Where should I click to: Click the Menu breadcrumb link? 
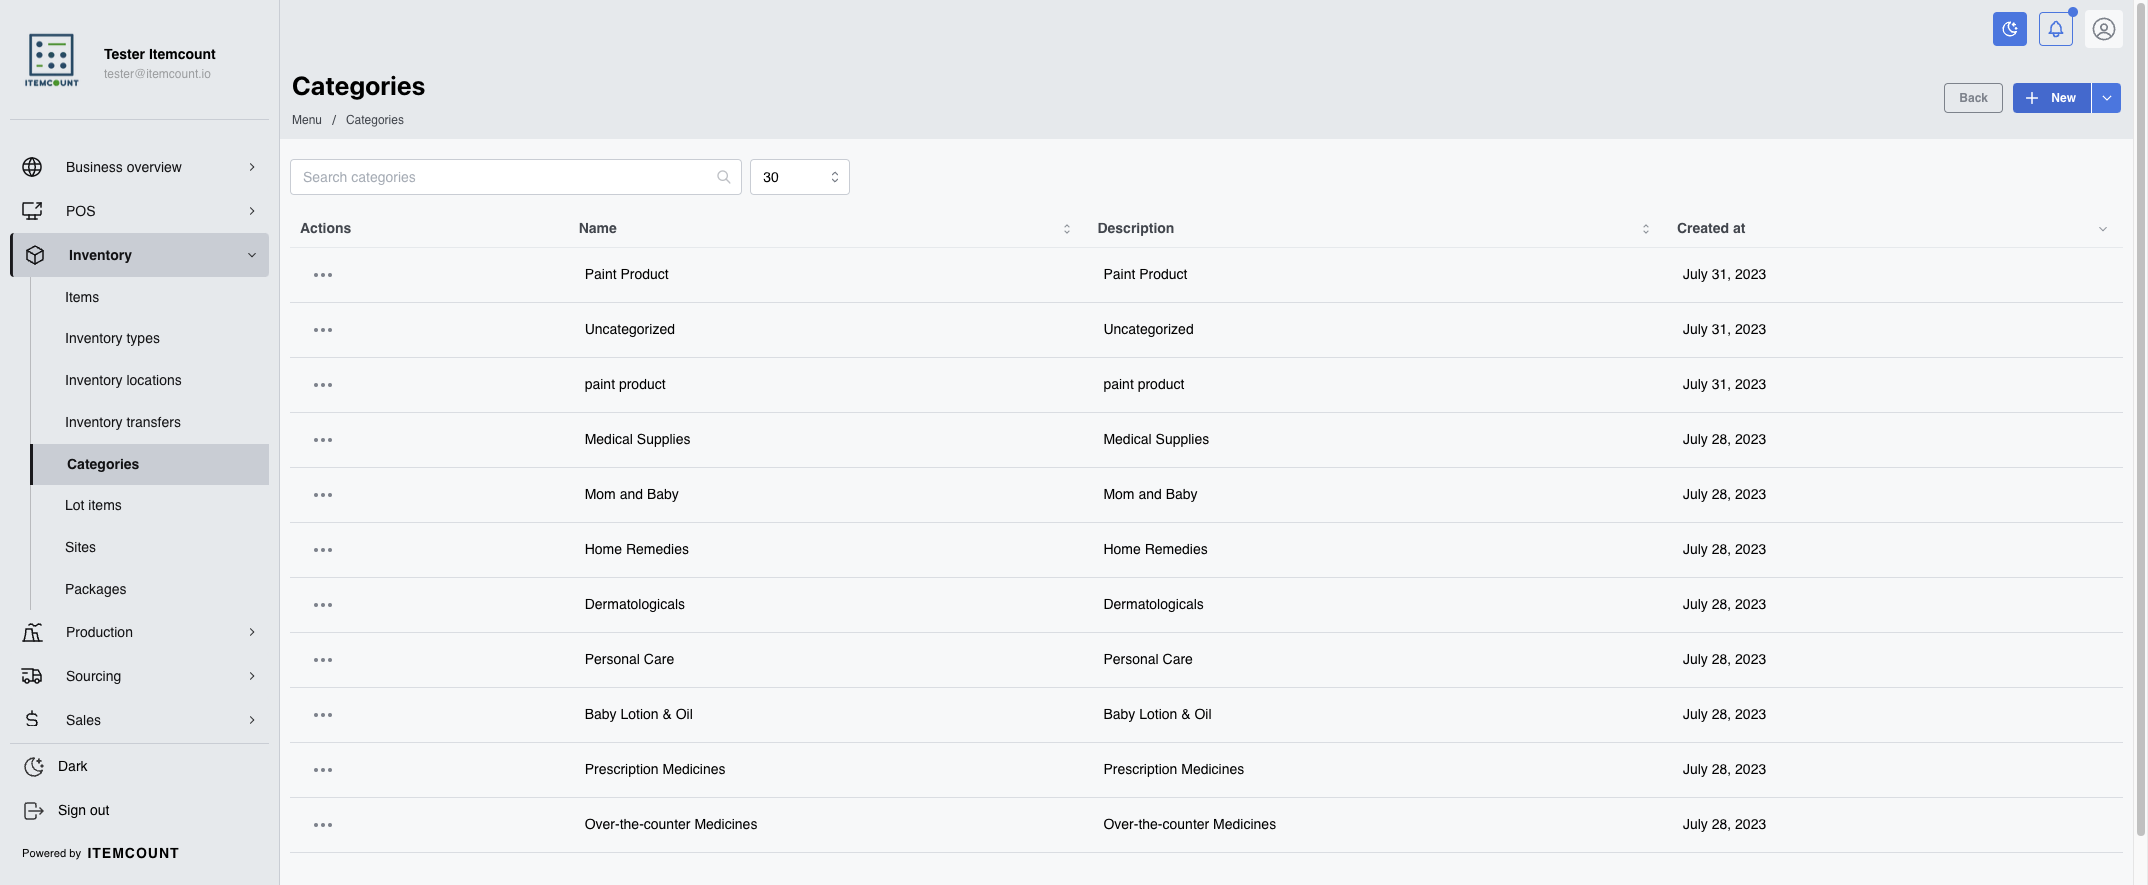coord(307,120)
